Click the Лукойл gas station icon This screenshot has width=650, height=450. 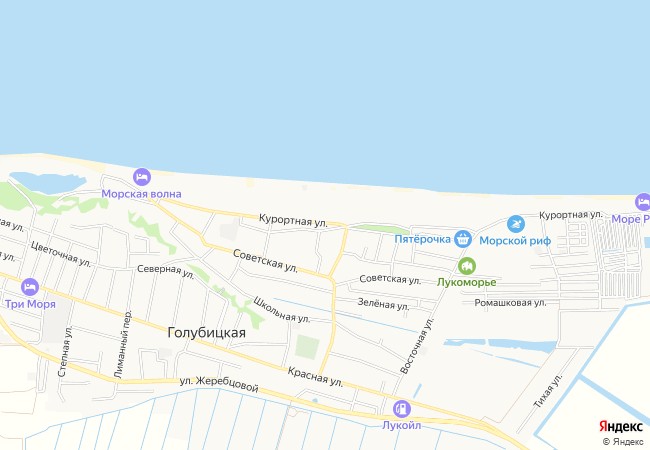(x=402, y=409)
